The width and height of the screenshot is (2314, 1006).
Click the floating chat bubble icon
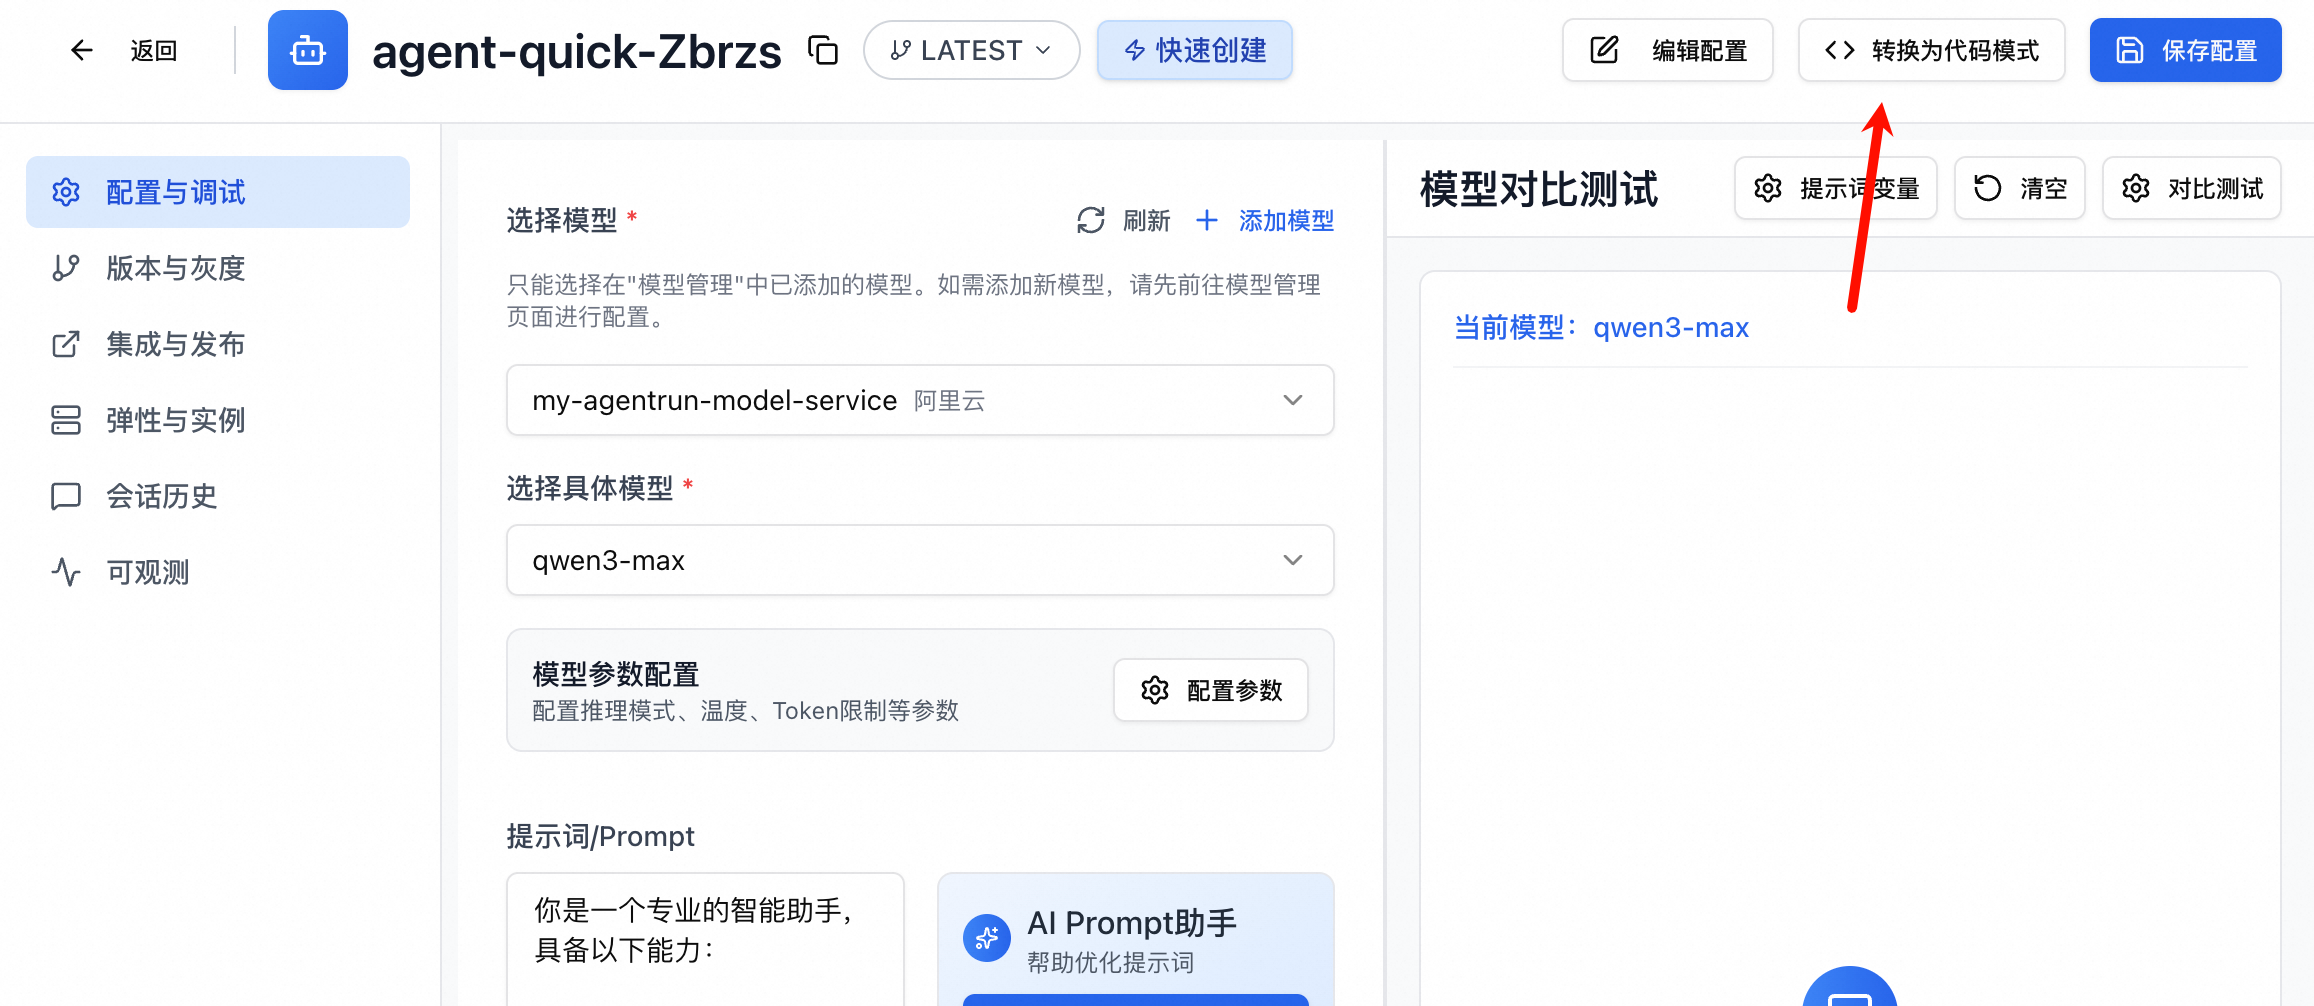click(x=1849, y=995)
